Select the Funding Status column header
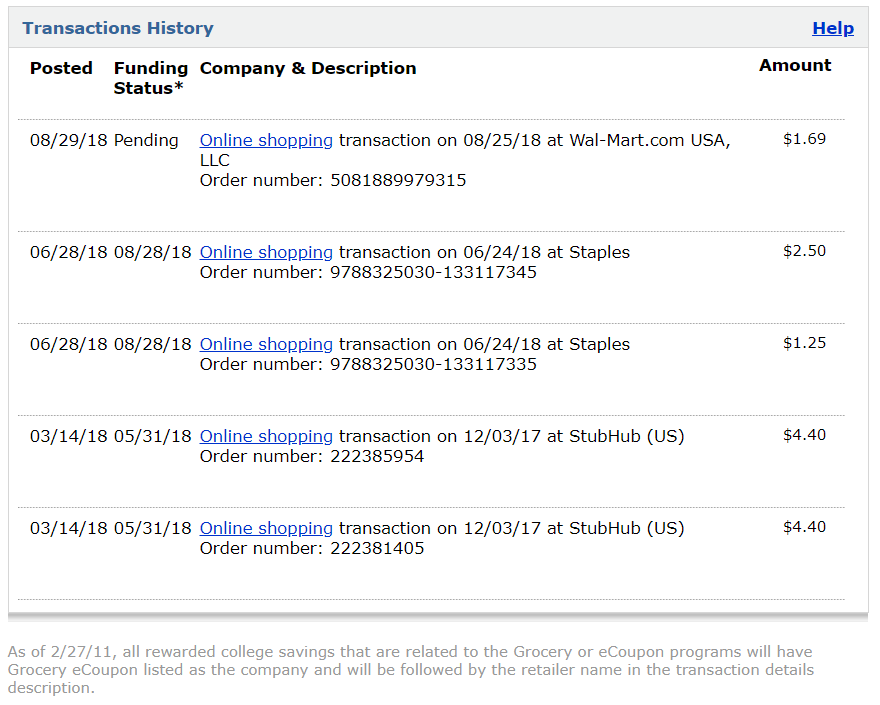The width and height of the screenshot is (880, 705). coord(150,78)
